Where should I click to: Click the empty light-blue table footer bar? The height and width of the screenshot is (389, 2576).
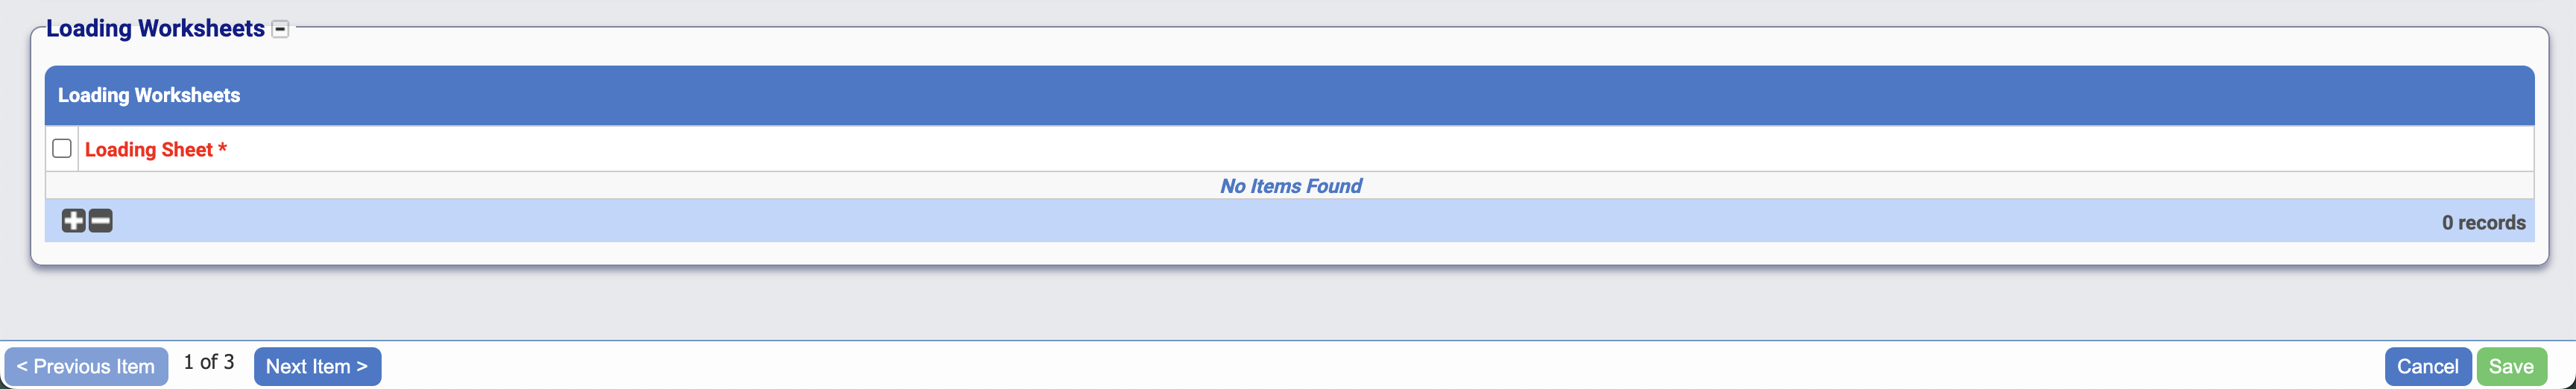(x=1200, y=221)
